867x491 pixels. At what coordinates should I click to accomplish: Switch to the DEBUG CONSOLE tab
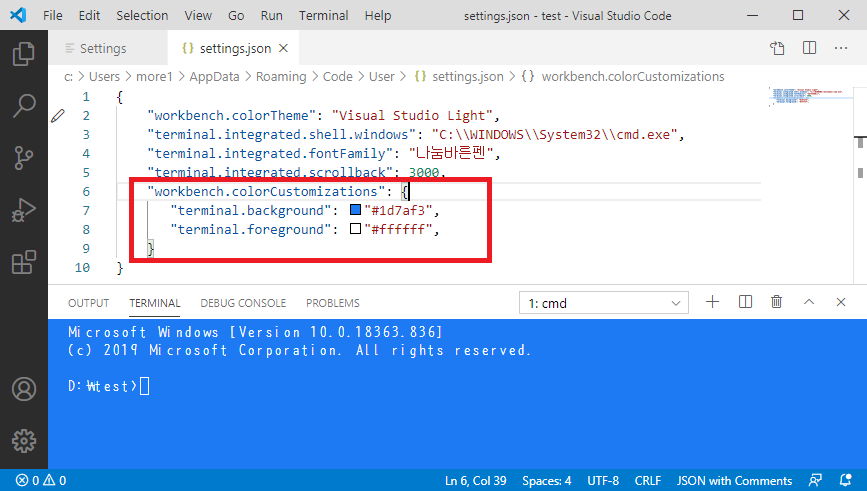243,303
